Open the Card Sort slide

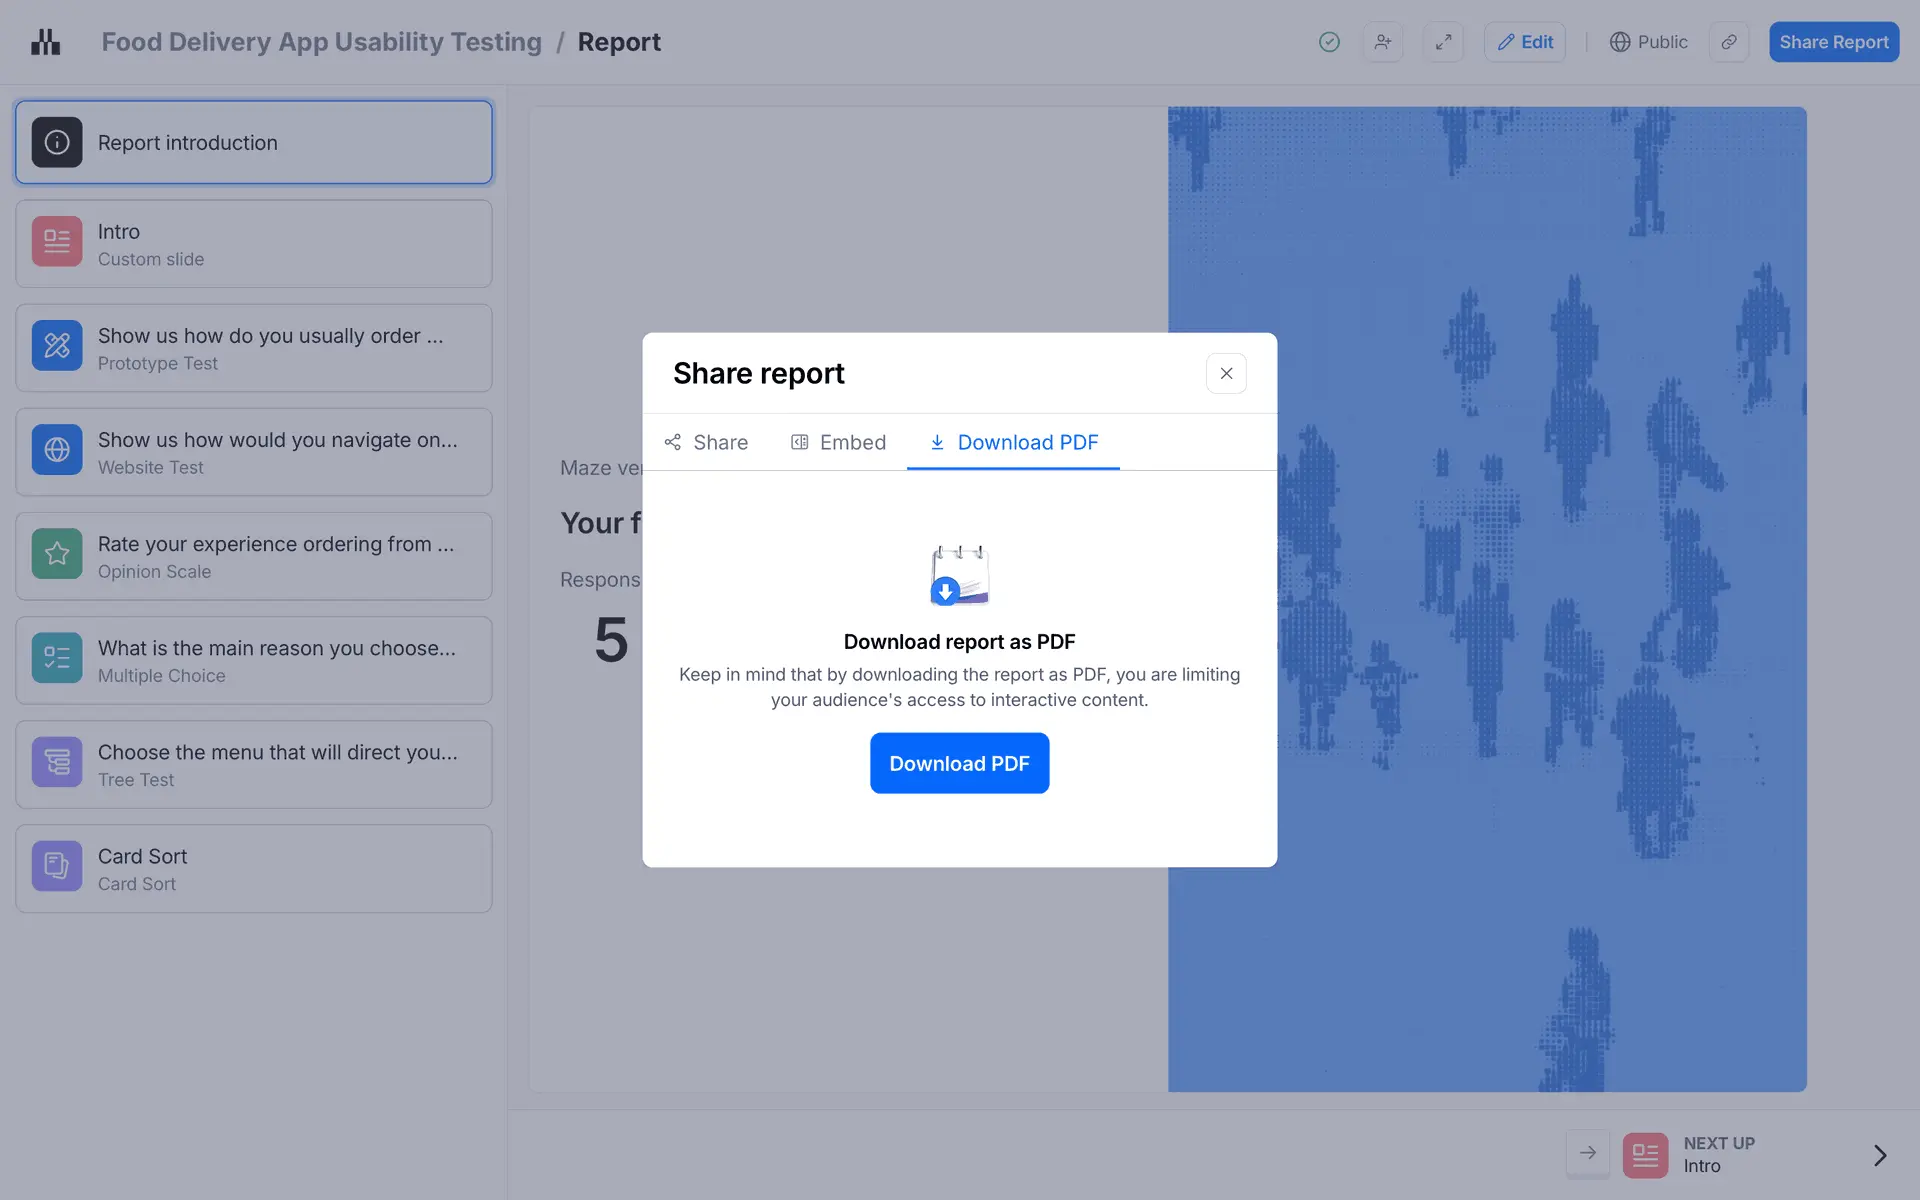coord(254,868)
